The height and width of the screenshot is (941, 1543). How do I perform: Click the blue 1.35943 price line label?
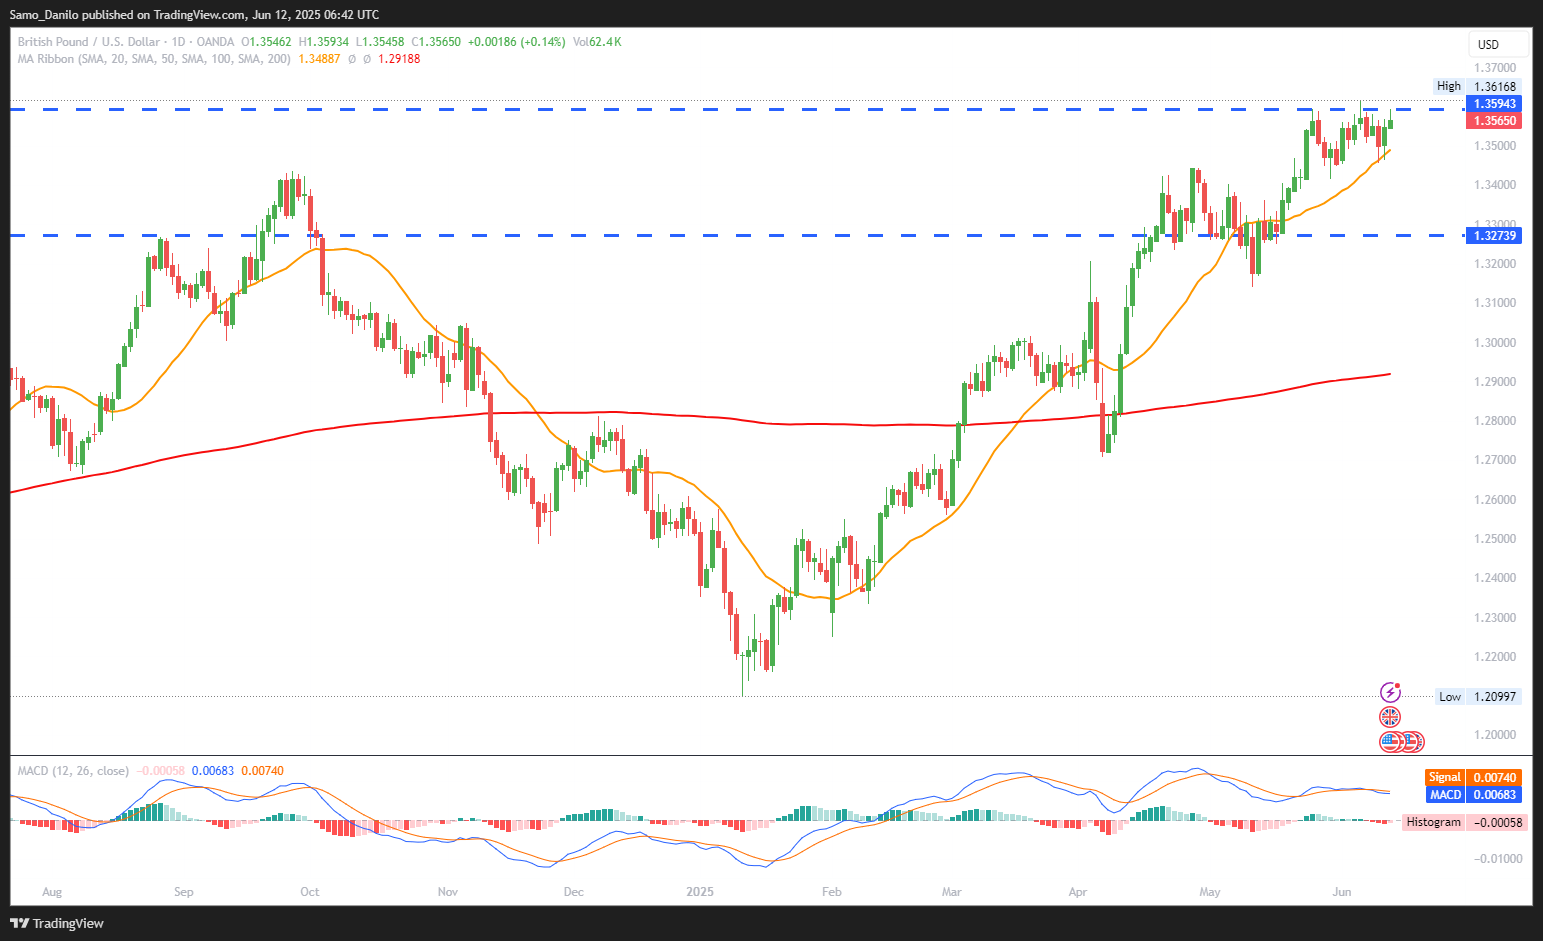(x=1494, y=104)
